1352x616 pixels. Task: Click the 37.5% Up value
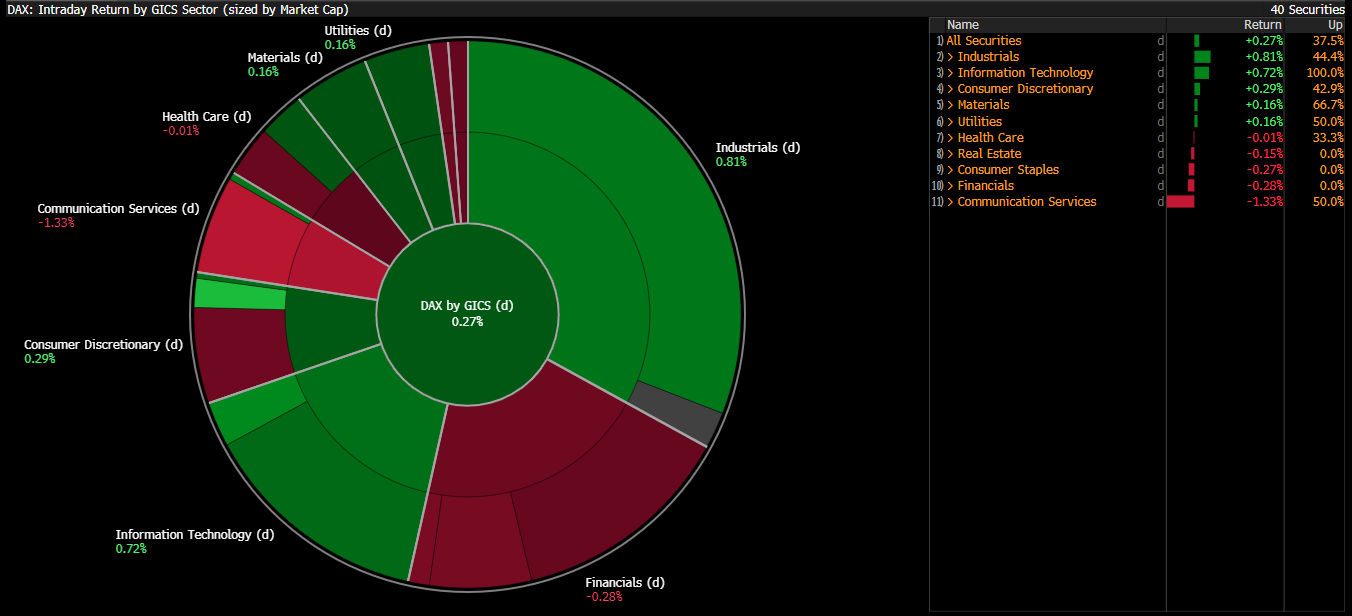(x=1328, y=41)
